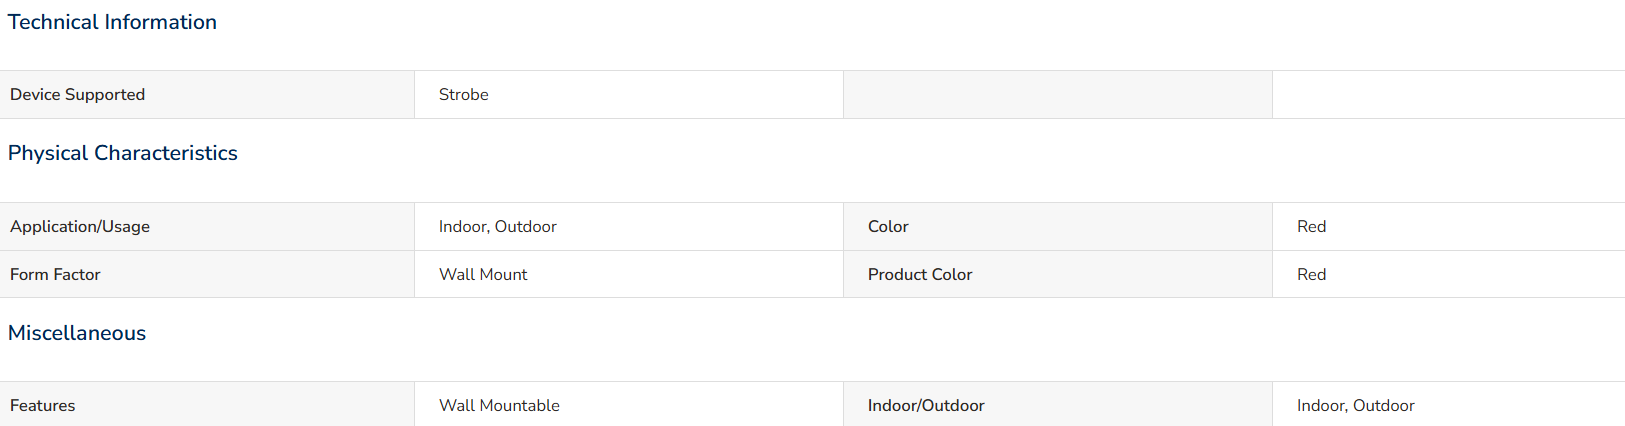Click the Miscellaneous section heading
Viewport: 1625px width, 426px height.
[77, 333]
